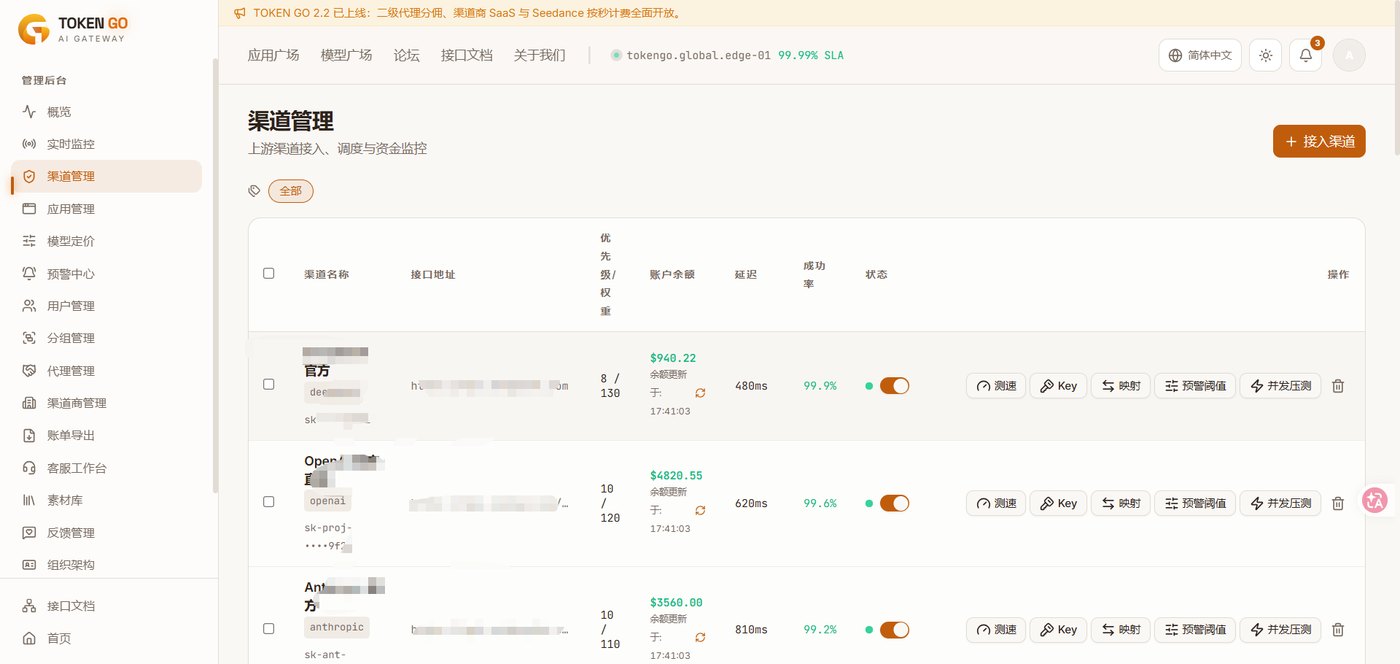Click the floating translate icon at right edge
1400x664 pixels.
pyautogui.click(x=1375, y=500)
